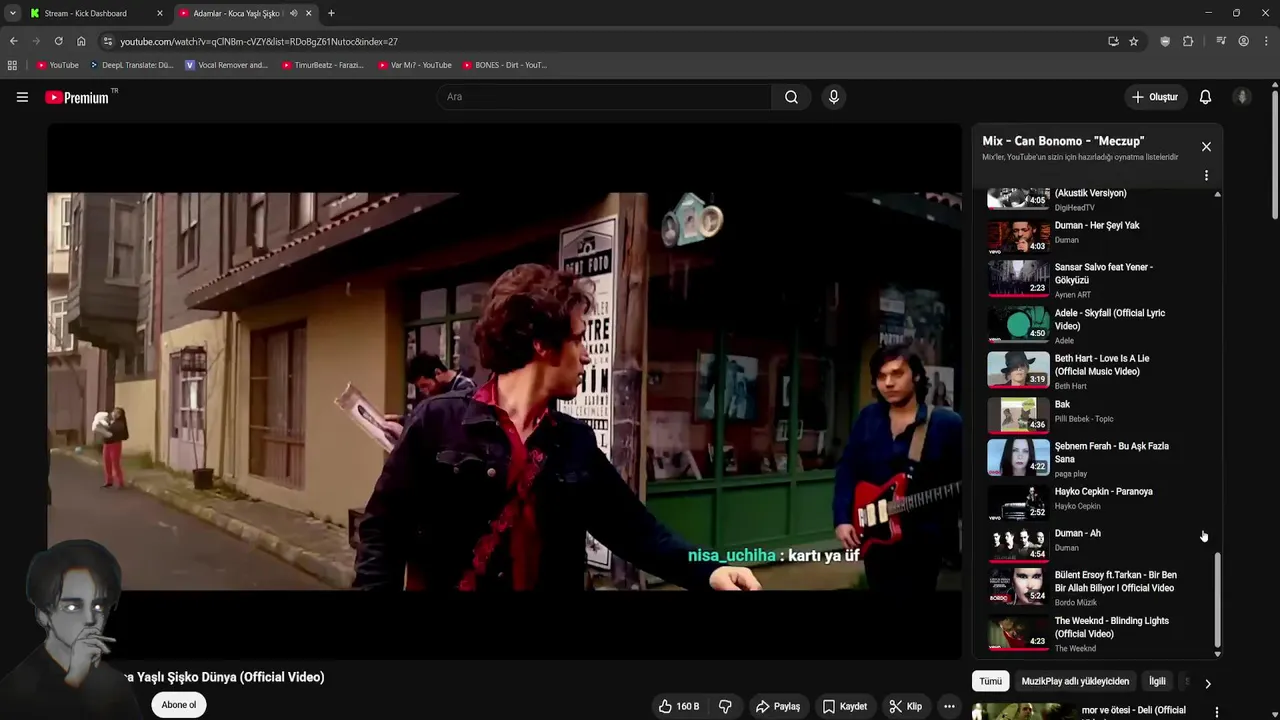The height and width of the screenshot is (720, 1280).
Task: Open the apps grid in the bookmarks bar
Action: [12, 65]
